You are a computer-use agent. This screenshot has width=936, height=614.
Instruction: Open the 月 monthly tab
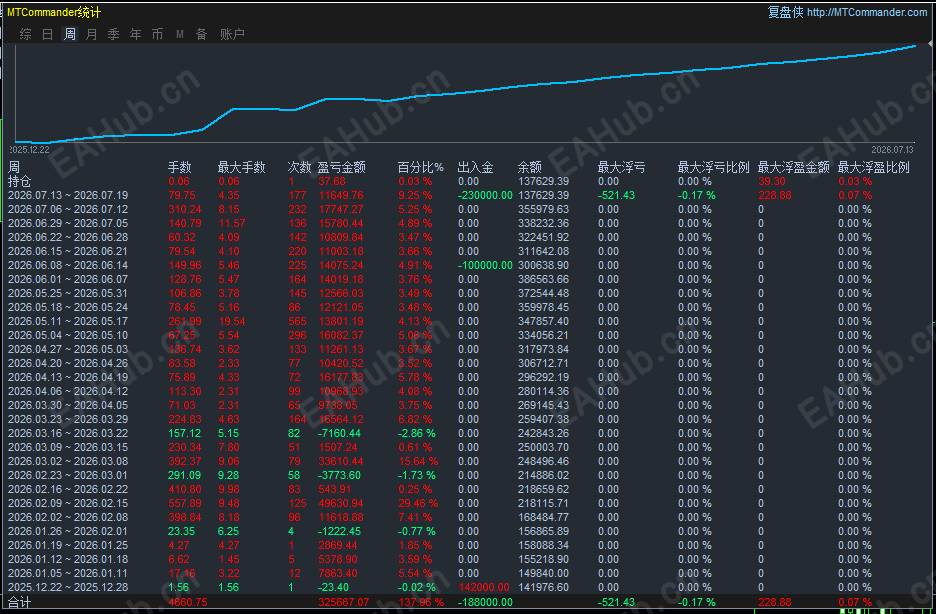(x=91, y=35)
